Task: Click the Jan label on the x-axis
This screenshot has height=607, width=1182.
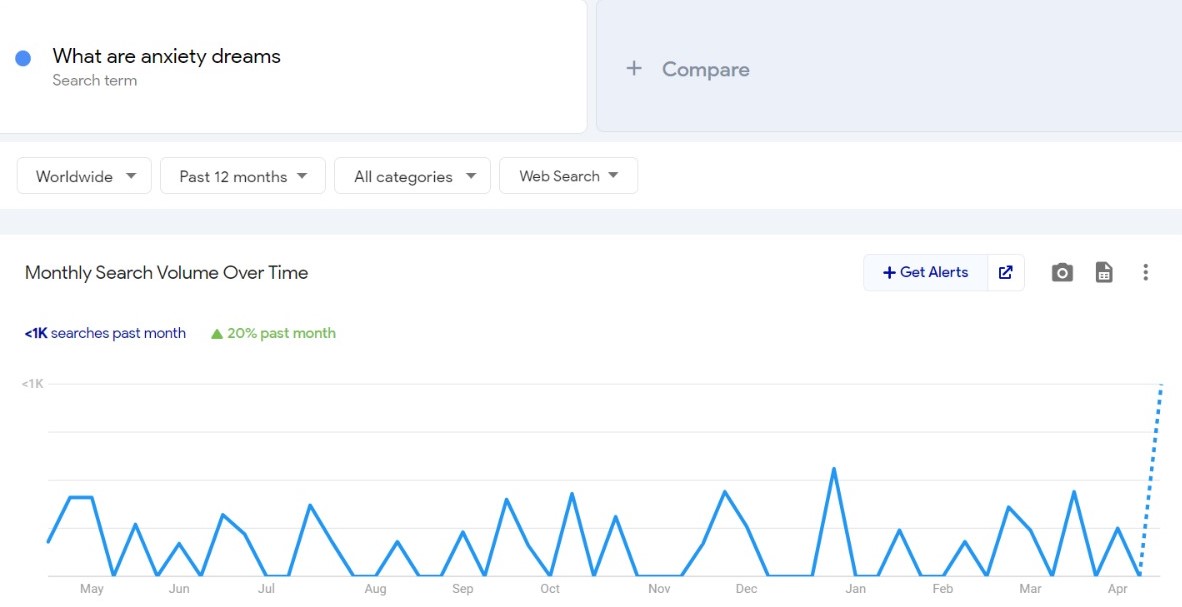Action: click(x=856, y=590)
